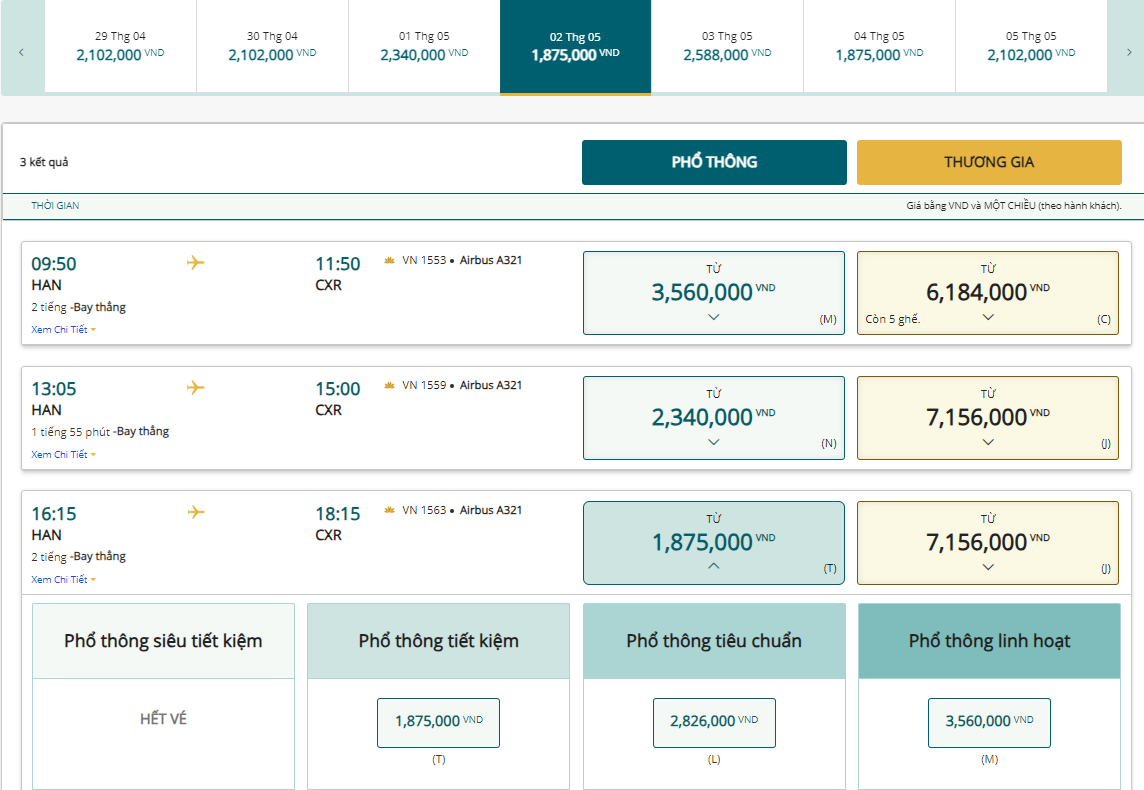Choose the Phổ thông linh hoạt 3,560,000 VND fare
This screenshot has height=790, width=1144.
pos(988,722)
